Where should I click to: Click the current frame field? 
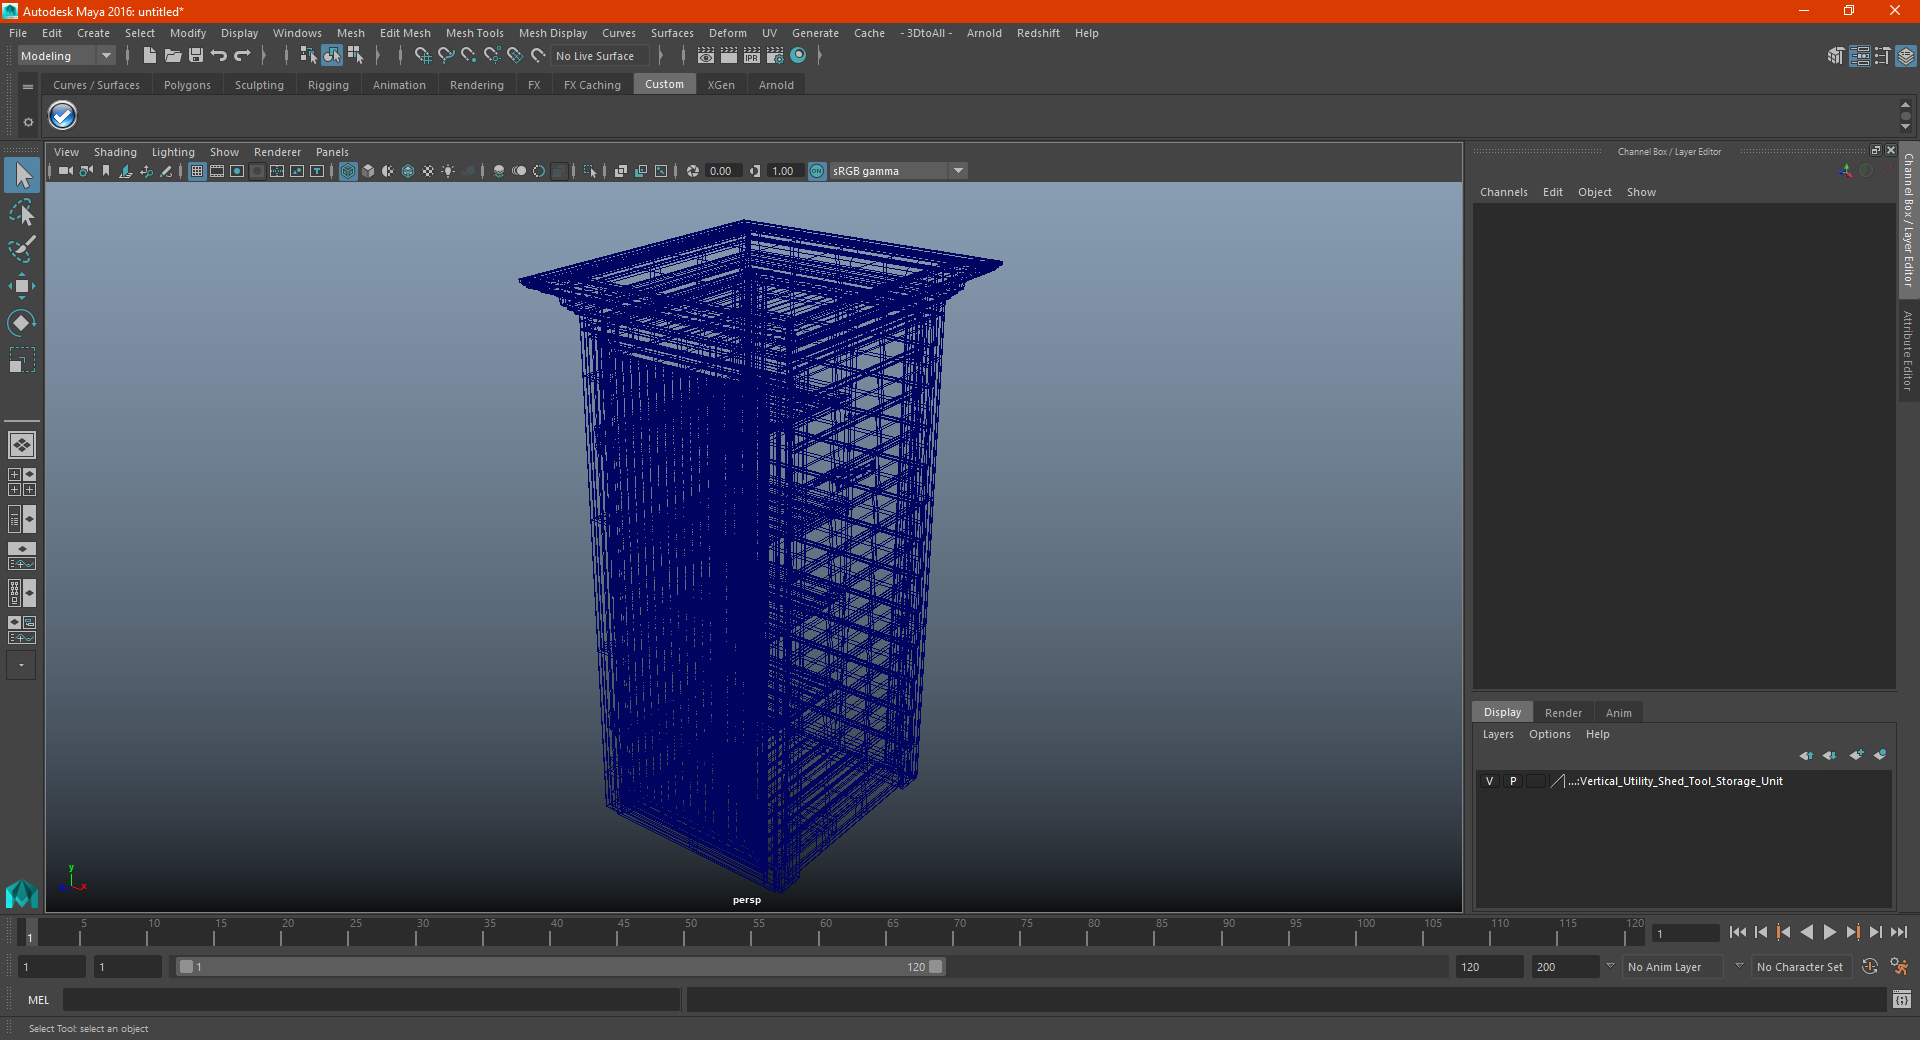(1685, 934)
